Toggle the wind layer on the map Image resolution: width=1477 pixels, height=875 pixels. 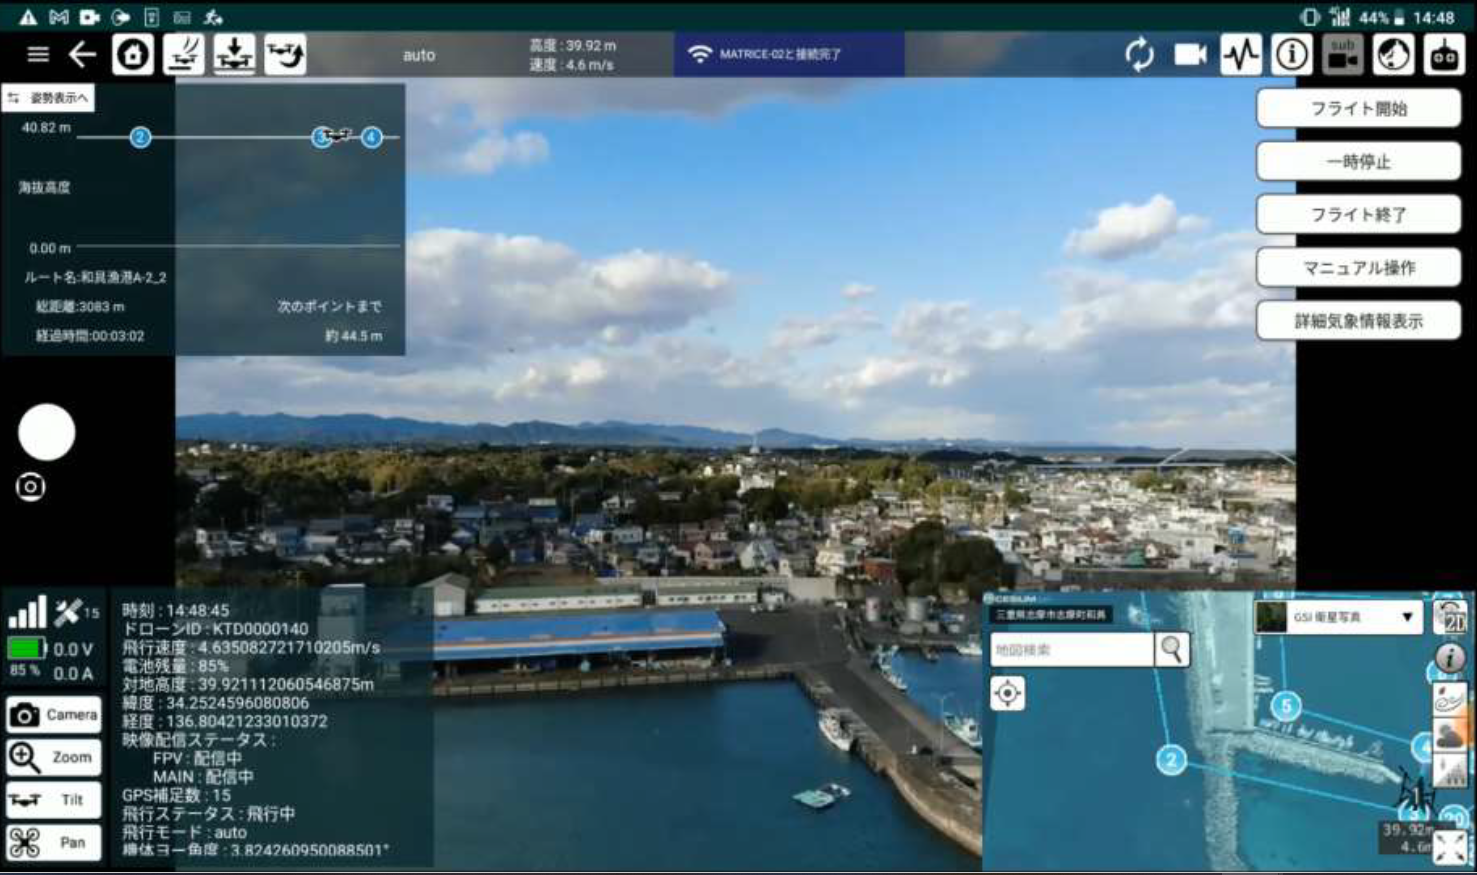coord(1451,698)
